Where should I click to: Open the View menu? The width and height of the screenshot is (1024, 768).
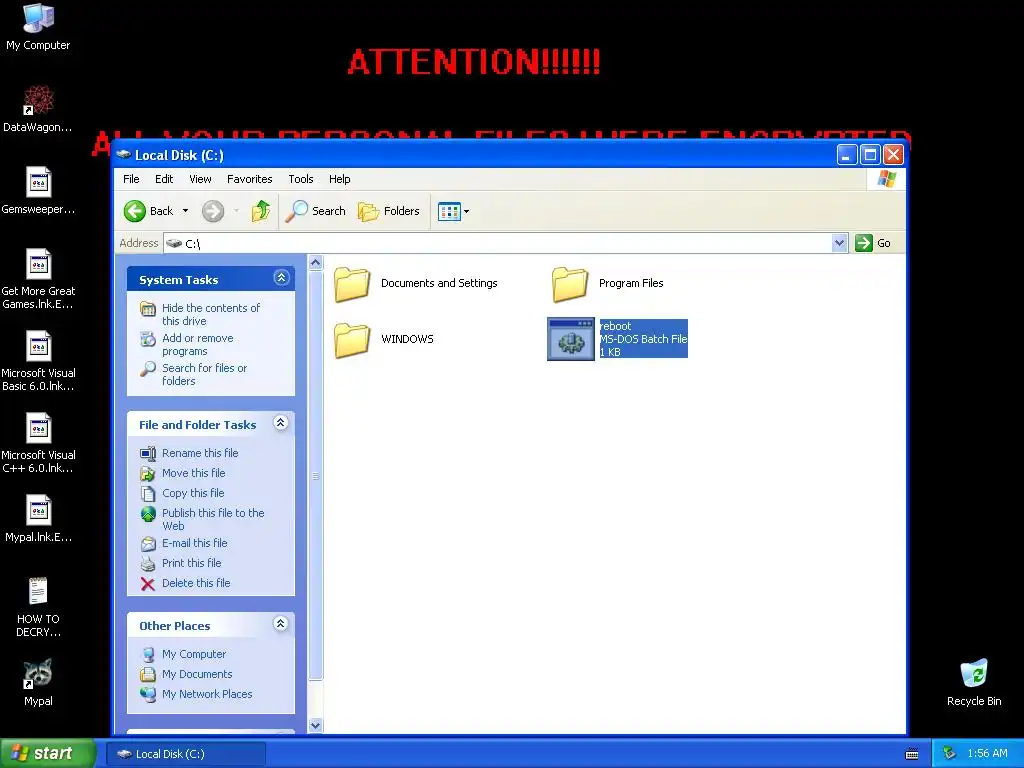click(x=200, y=179)
